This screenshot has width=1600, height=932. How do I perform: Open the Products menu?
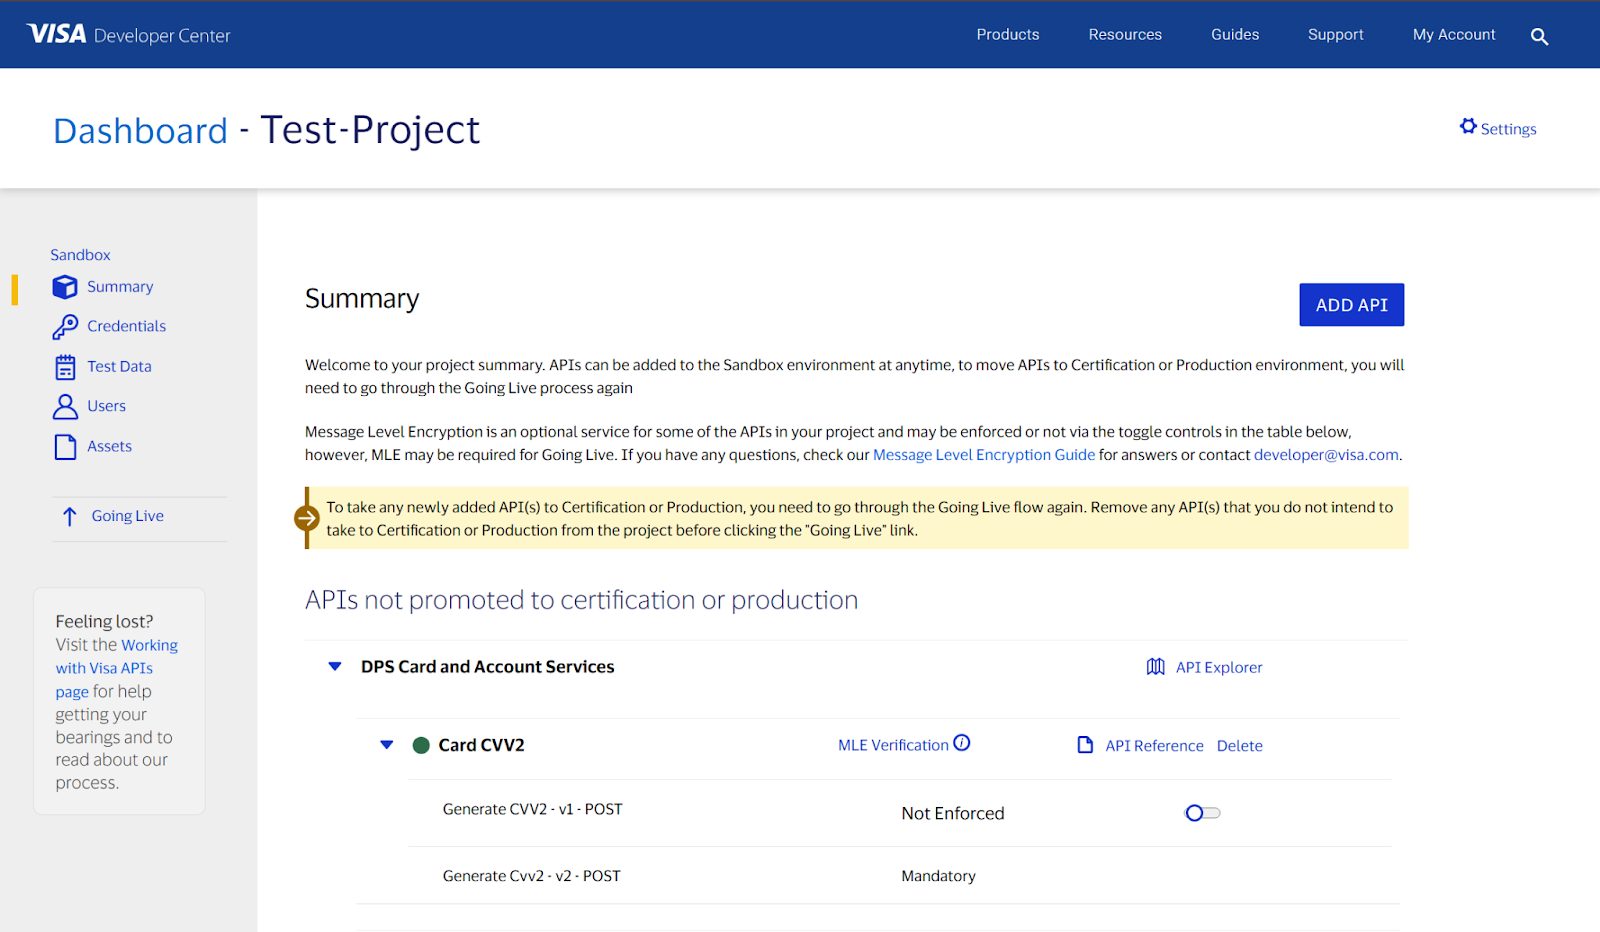click(1008, 34)
